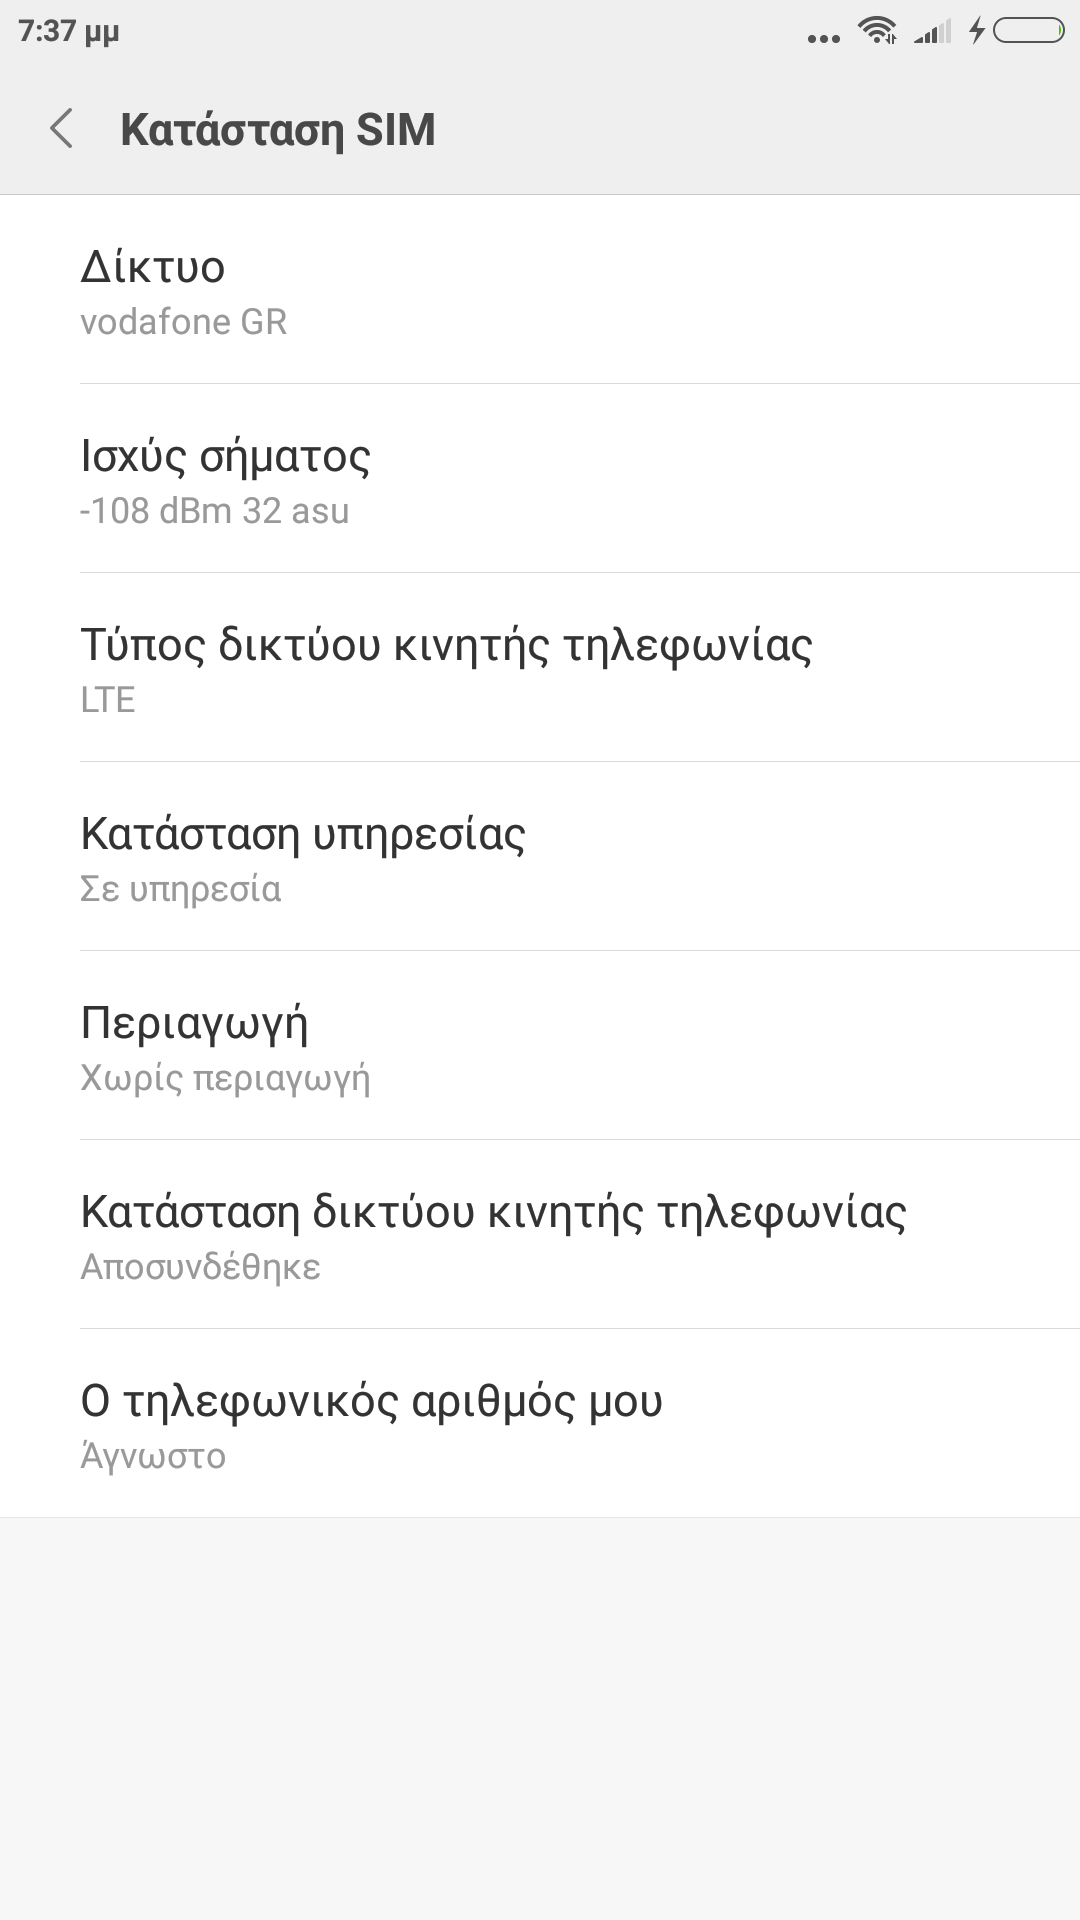Tap the charging bolt icon

(977, 31)
